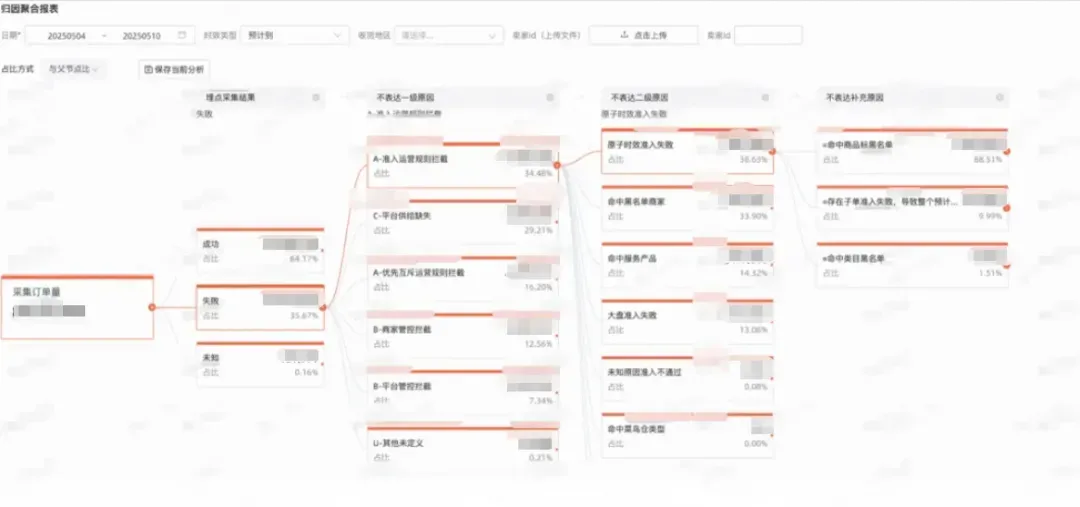Click start date 20250504 field
1080x507 pixels.
[x=67, y=36]
